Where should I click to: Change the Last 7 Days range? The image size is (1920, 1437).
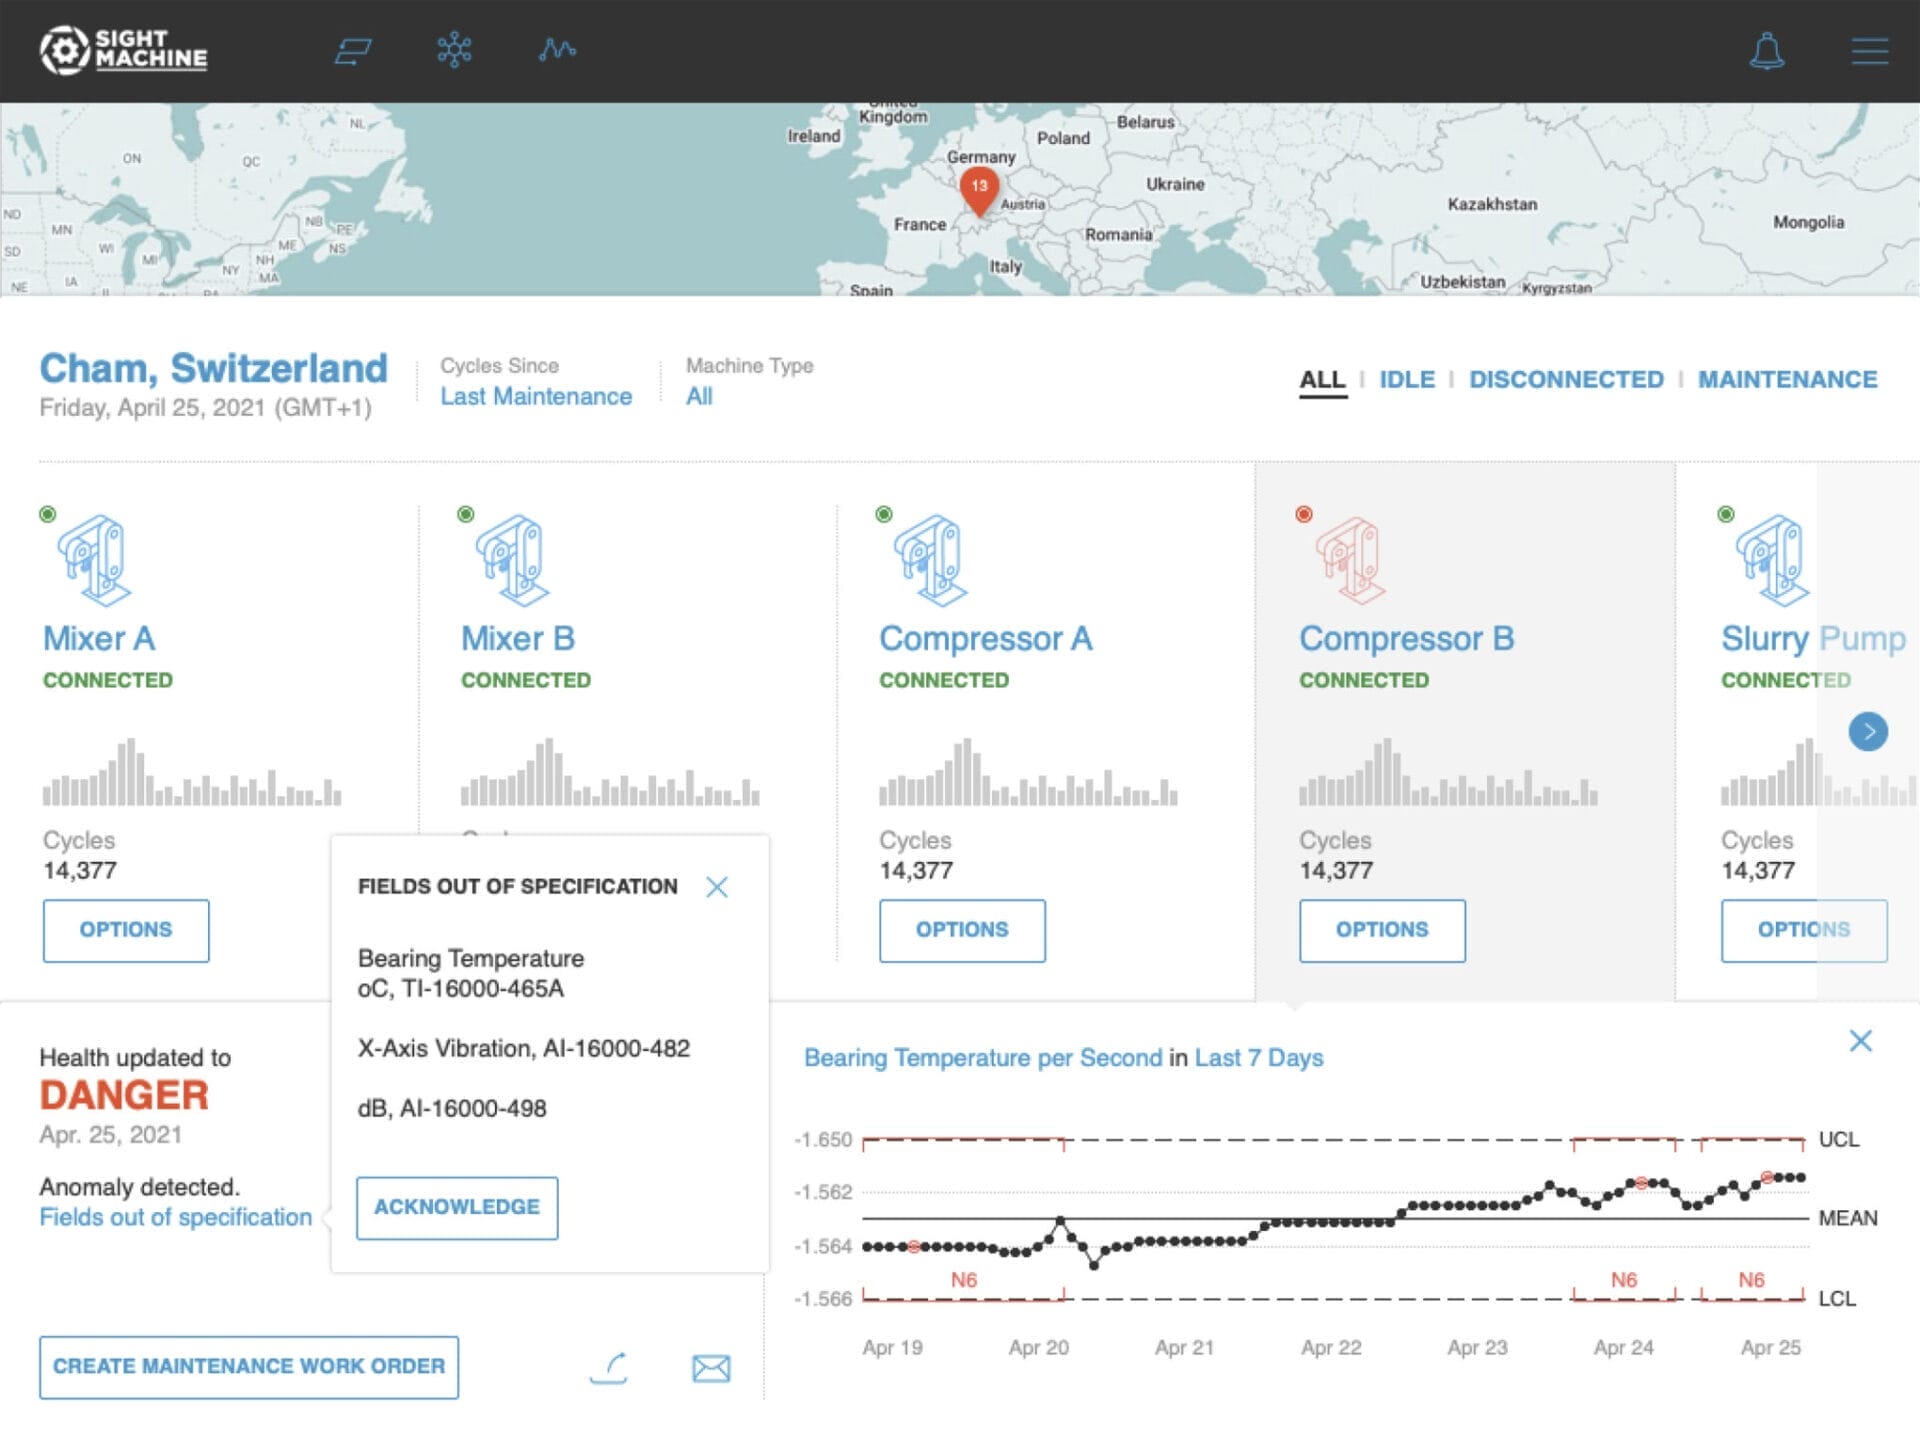1259,1058
